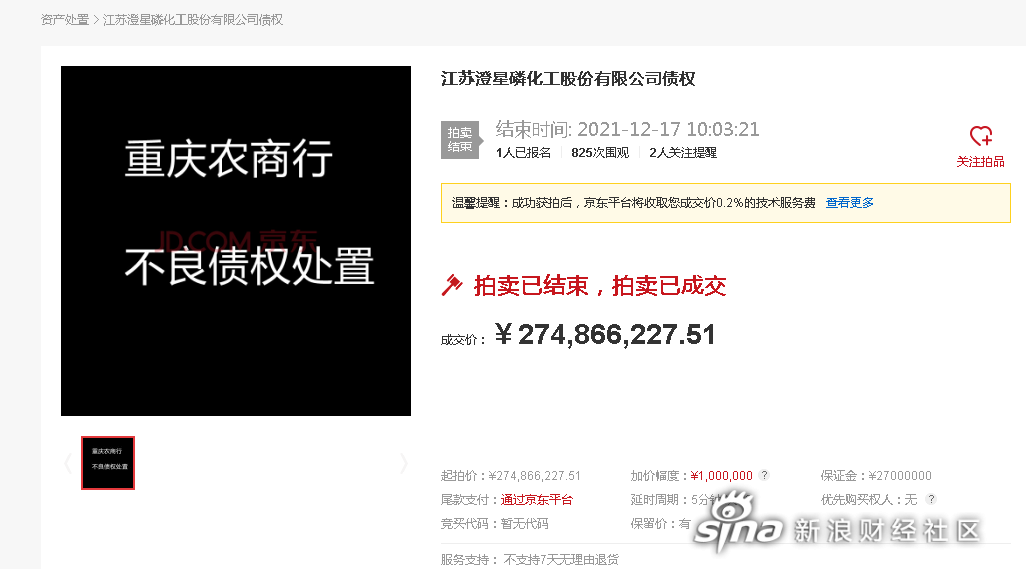
Task: Click the 竞买代码：暂无代码 entry
Action: [495, 524]
